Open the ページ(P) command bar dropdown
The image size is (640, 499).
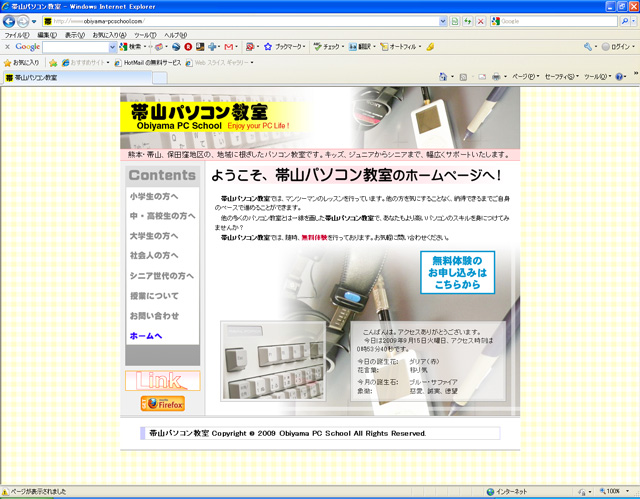(525, 77)
